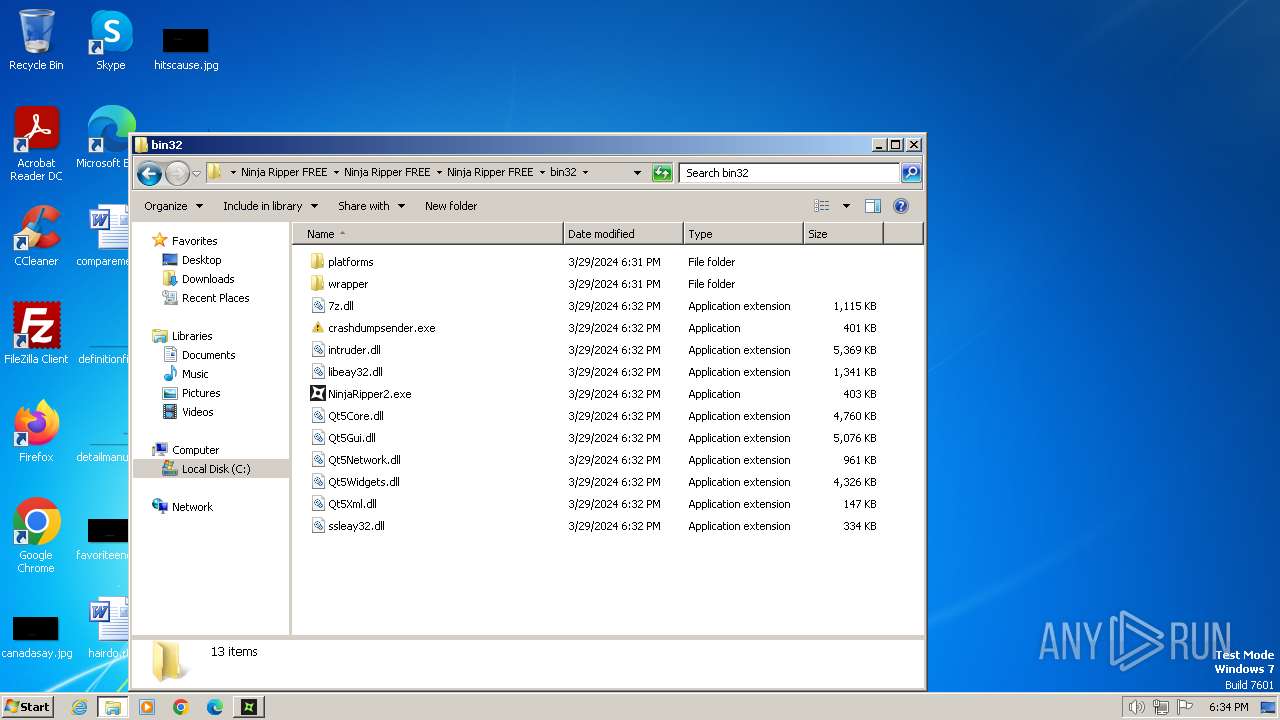Open the Start menu
The width and height of the screenshot is (1280, 720).
[x=27, y=707]
